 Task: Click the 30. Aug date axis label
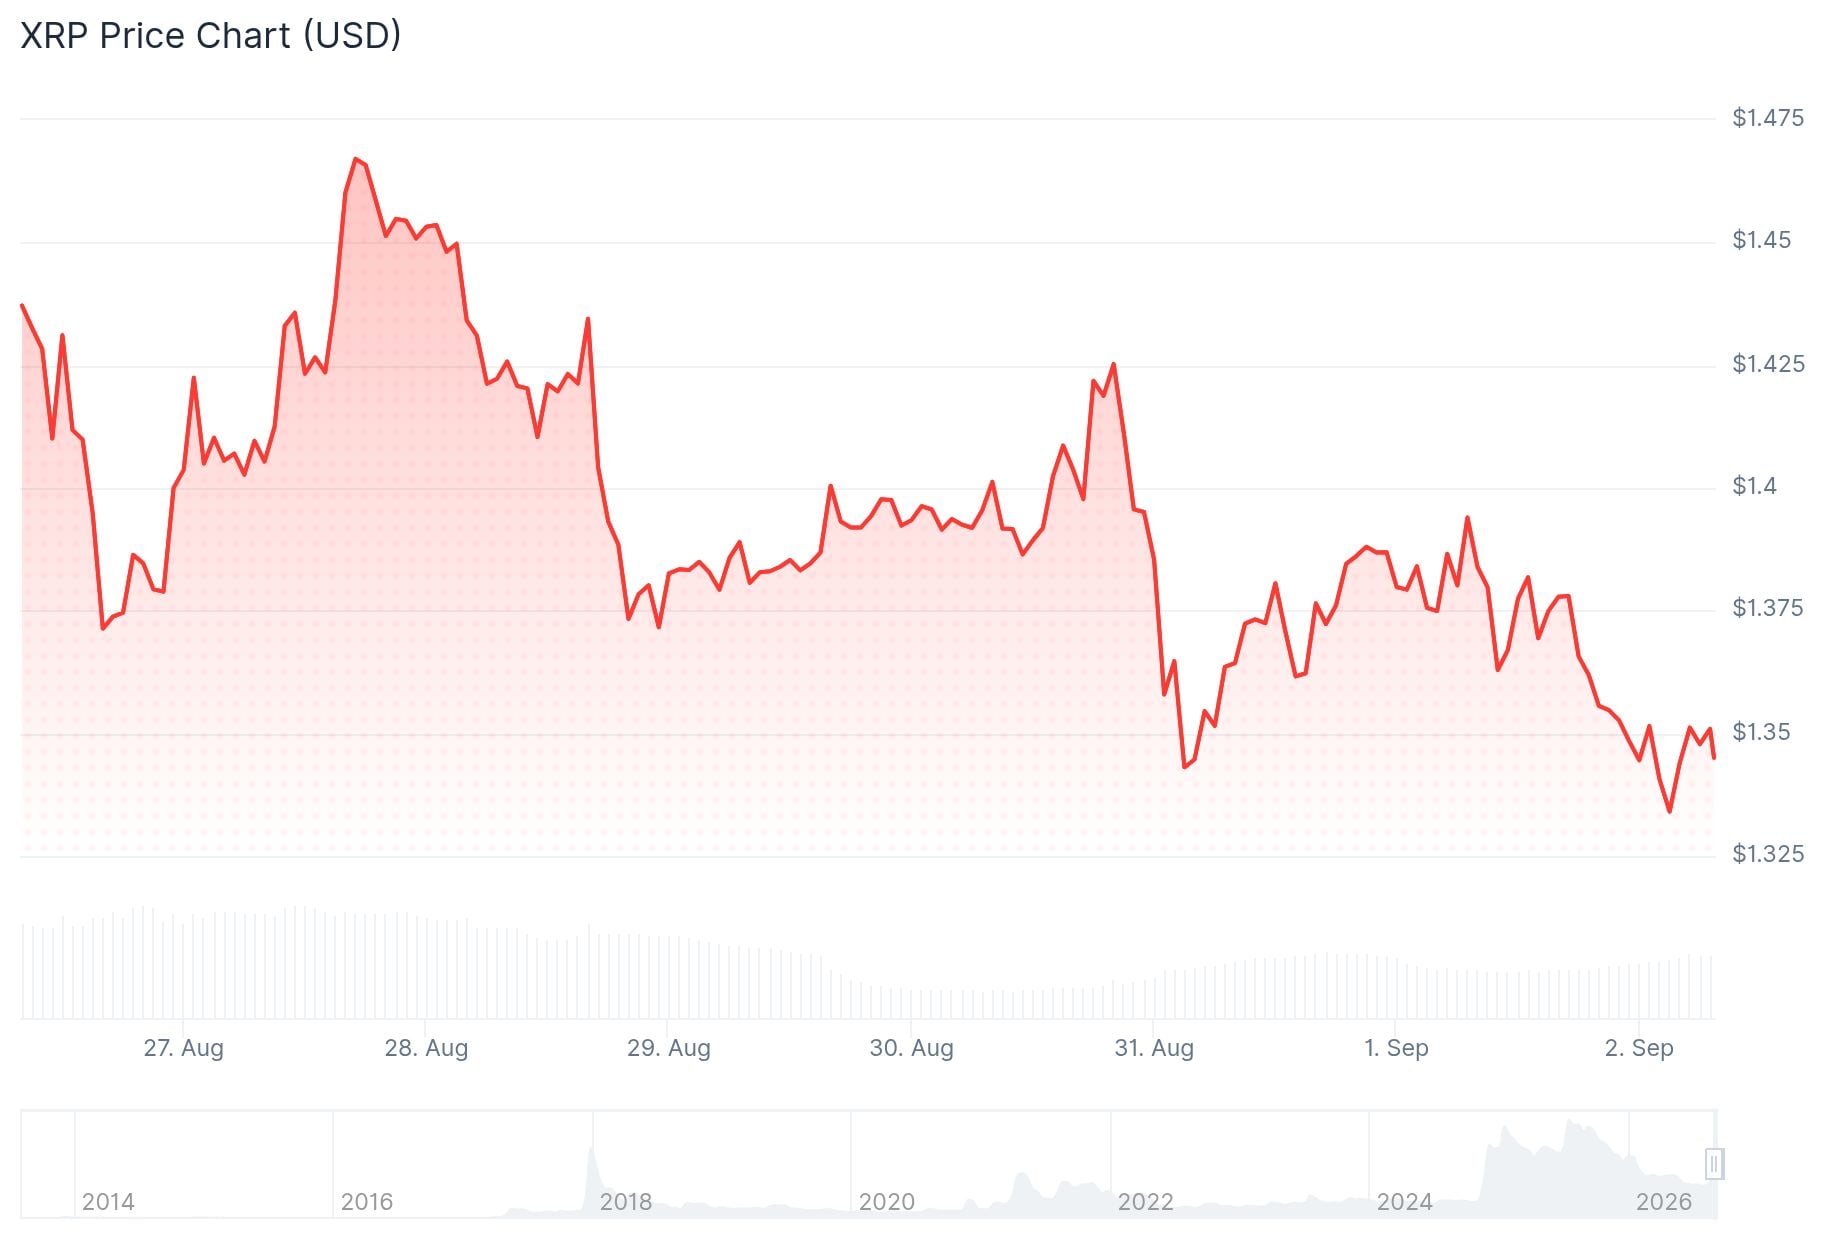[x=911, y=1048]
